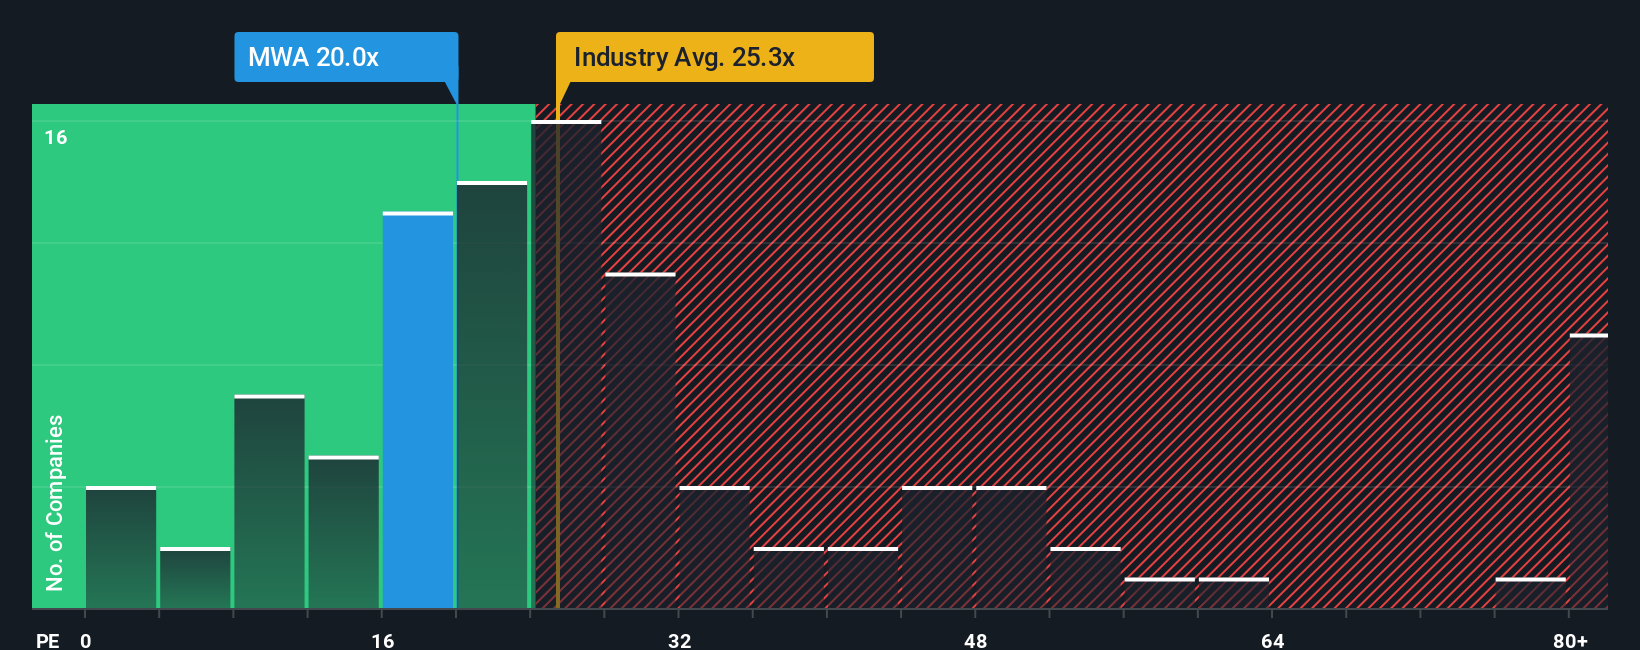Viewport: 1640px width, 650px height.
Task: Click the y-axis value 16
Action: pos(56,137)
